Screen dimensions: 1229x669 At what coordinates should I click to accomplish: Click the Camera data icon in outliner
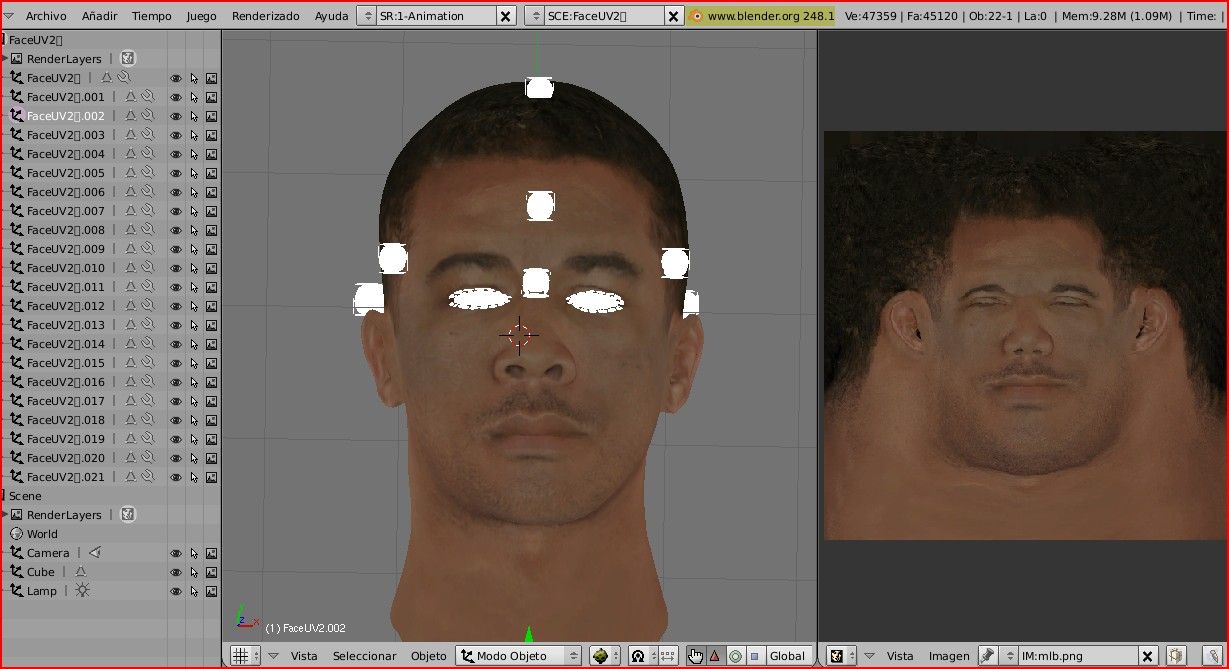pos(95,553)
